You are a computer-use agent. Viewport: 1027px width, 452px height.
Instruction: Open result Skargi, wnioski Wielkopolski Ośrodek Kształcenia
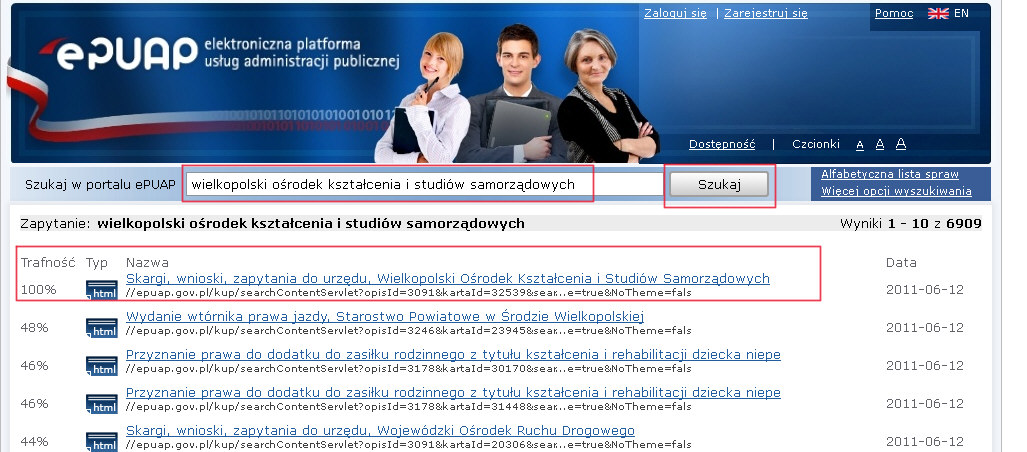point(447,278)
